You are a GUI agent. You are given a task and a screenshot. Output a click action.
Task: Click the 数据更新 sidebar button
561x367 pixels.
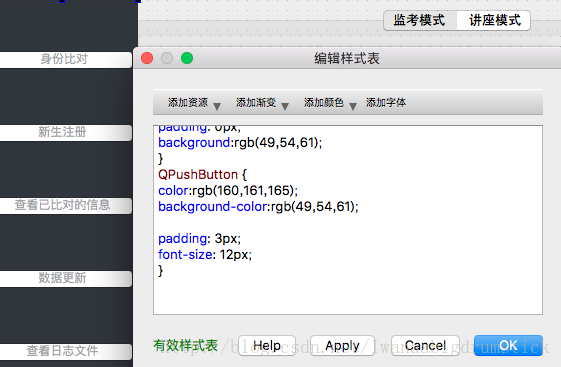click(65, 279)
